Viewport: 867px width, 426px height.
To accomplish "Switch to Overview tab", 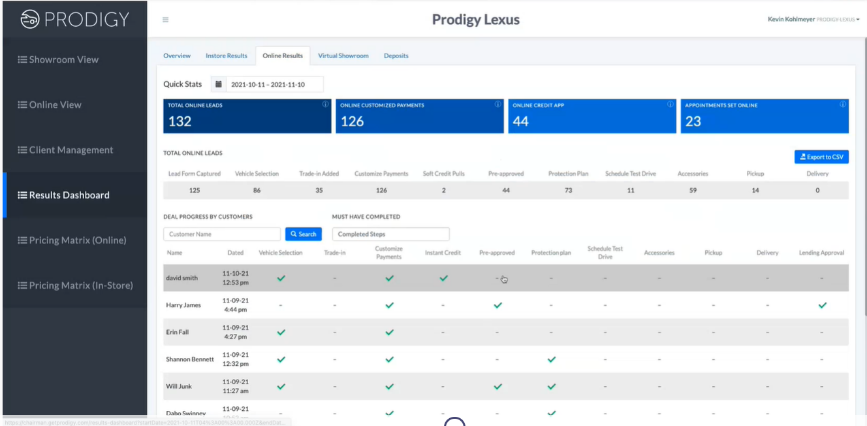I will pyautogui.click(x=177, y=56).
